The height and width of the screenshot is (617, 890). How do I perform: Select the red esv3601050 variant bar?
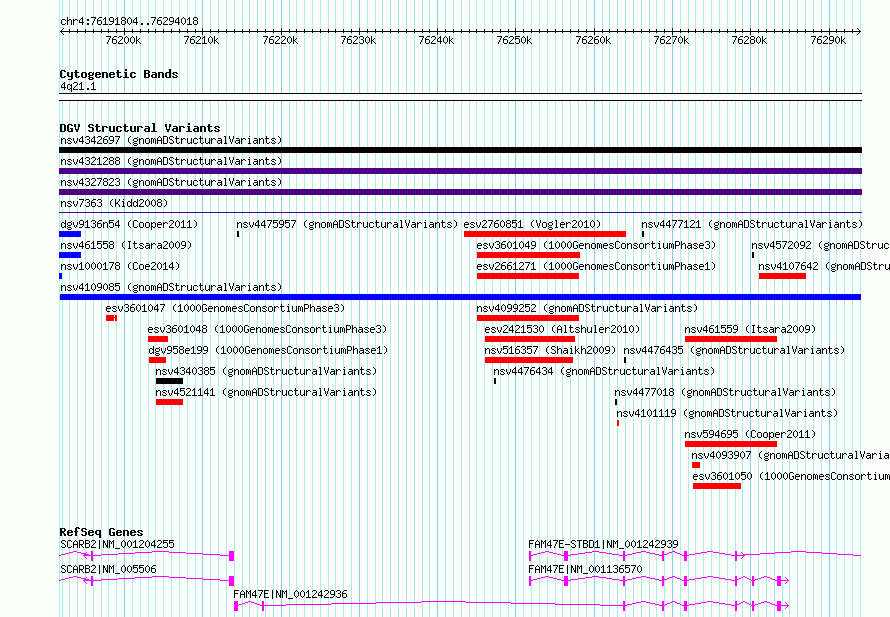click(x=717, y=486)
